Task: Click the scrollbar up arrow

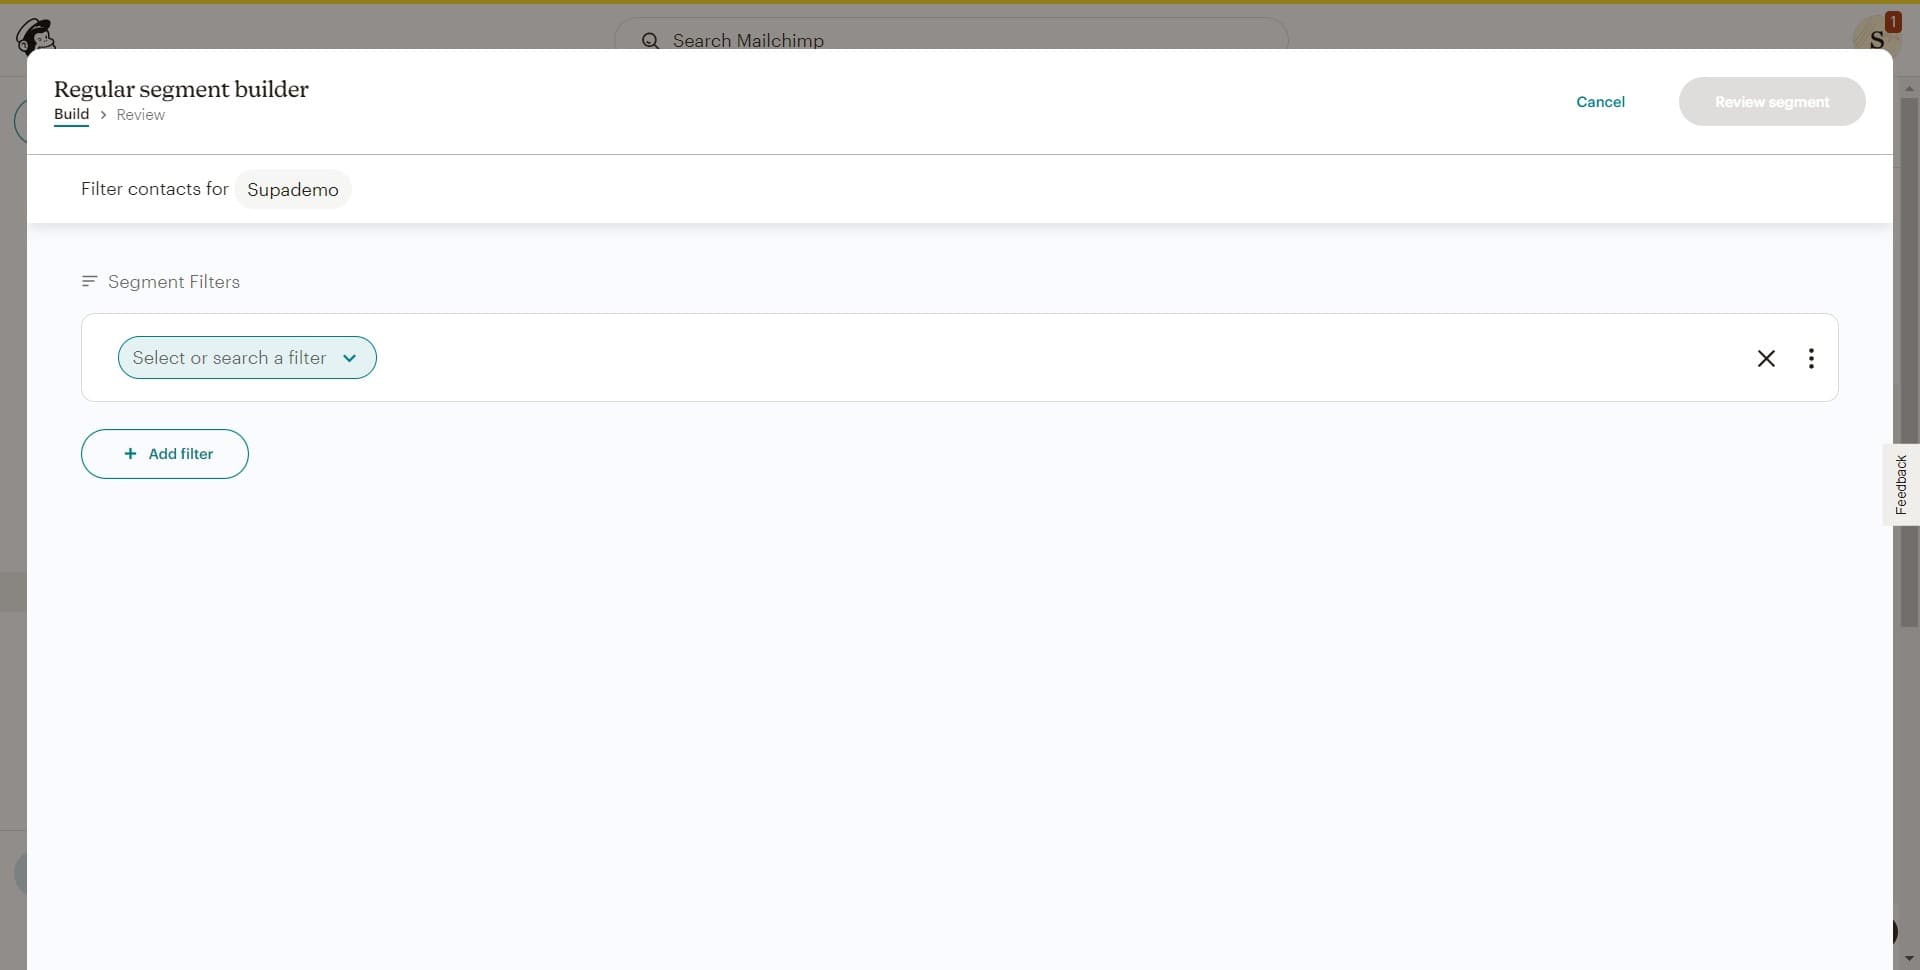Action: pyautogui.click(x=1909, y=88)
